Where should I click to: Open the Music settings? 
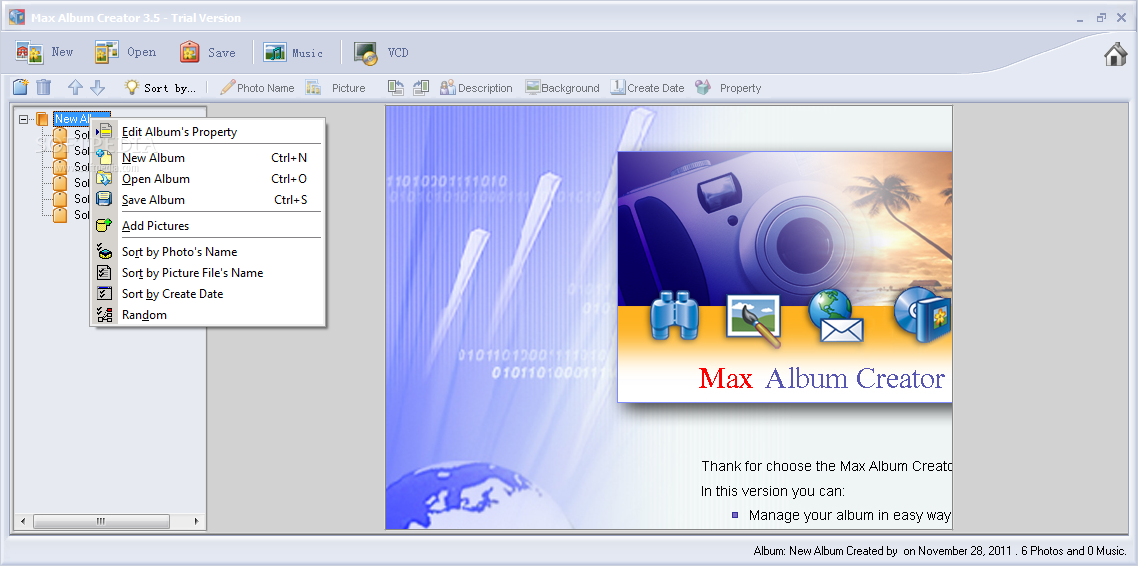[293, 52]
